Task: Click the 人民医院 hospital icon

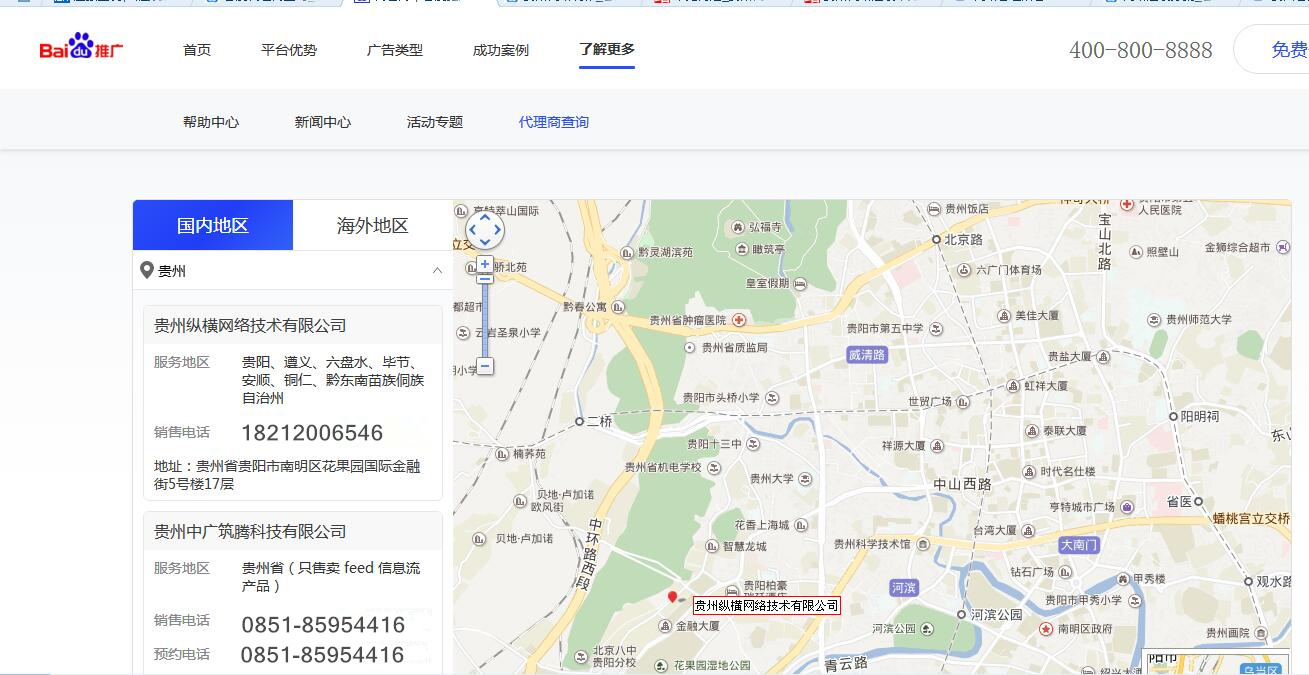Action: click(1127, 204)
